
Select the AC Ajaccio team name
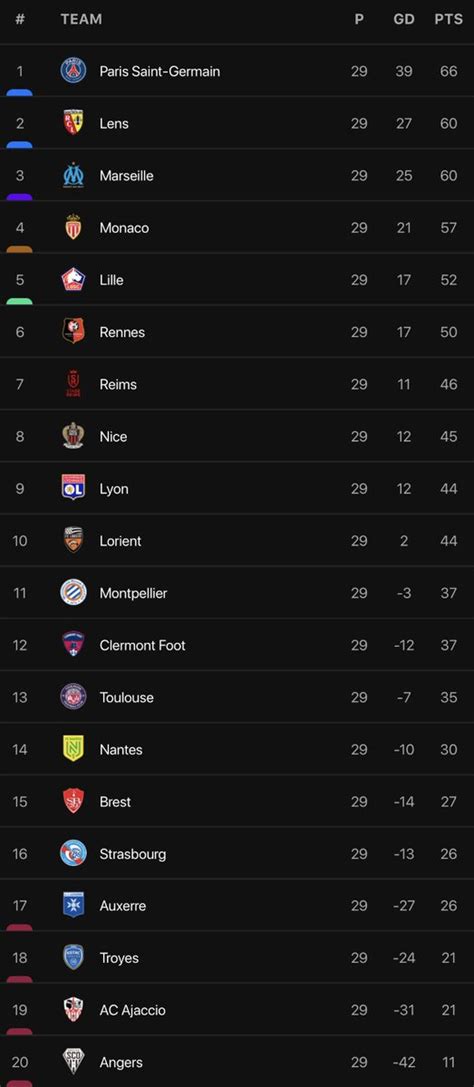132,1010
